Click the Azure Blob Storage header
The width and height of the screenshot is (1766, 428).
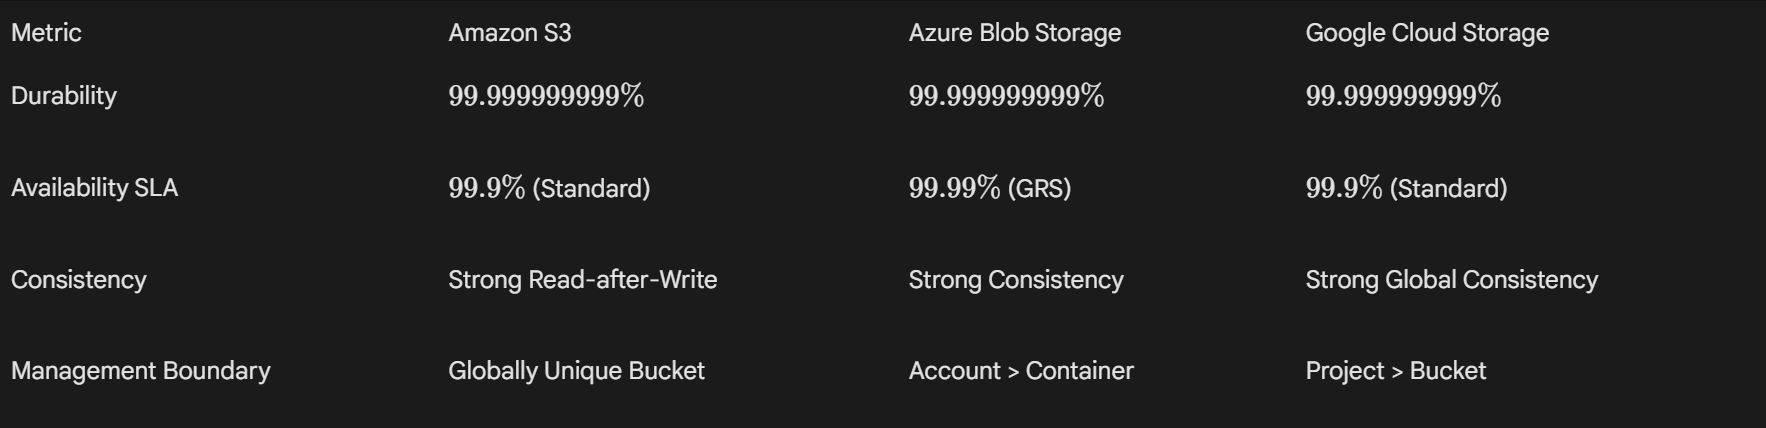click(x=1014, y=33)
